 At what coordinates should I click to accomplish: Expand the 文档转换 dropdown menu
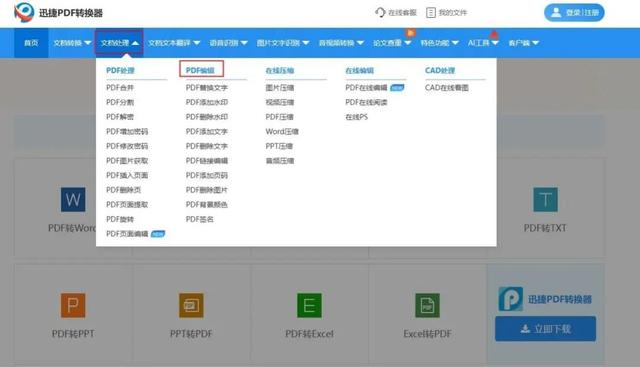(x=72, y=43)
